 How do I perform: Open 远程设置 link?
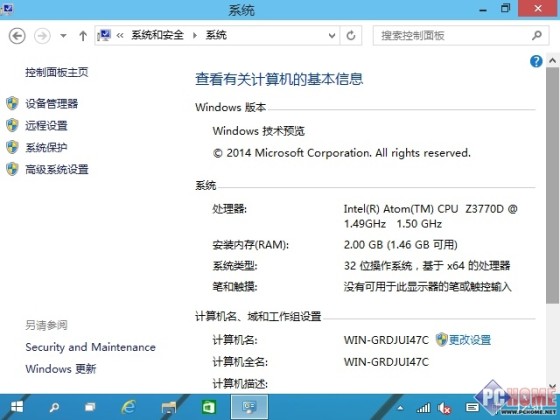click(46, 125)
